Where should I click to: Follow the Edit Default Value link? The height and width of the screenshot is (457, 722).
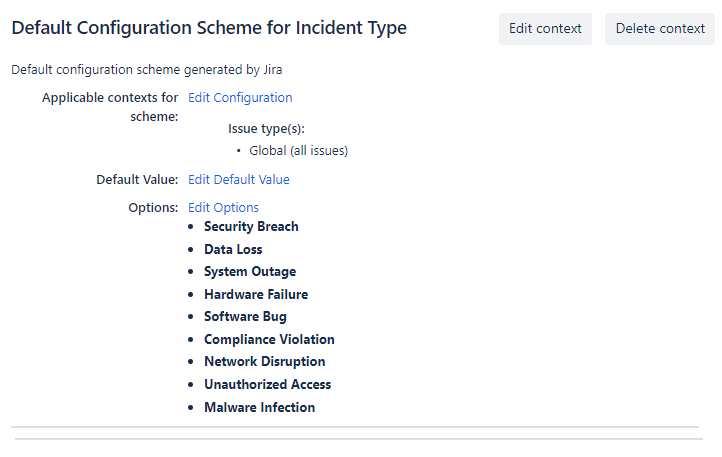(238, 180)
